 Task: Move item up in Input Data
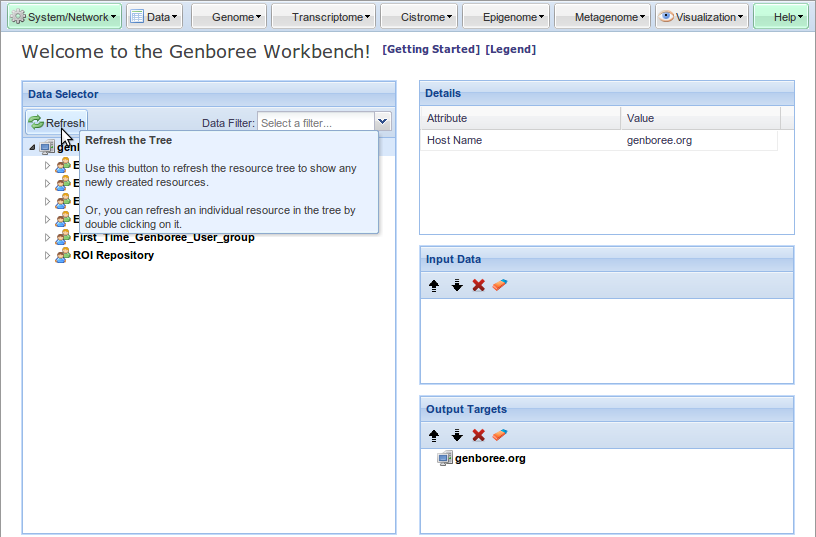pyautogui.click(x=434, y=285)
